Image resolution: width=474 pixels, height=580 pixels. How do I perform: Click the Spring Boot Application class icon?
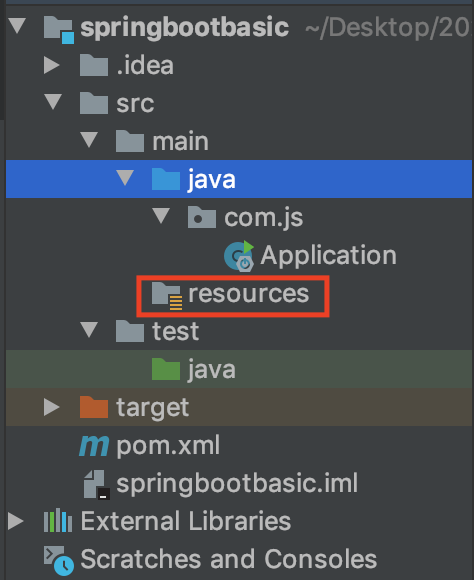point(239,256)
